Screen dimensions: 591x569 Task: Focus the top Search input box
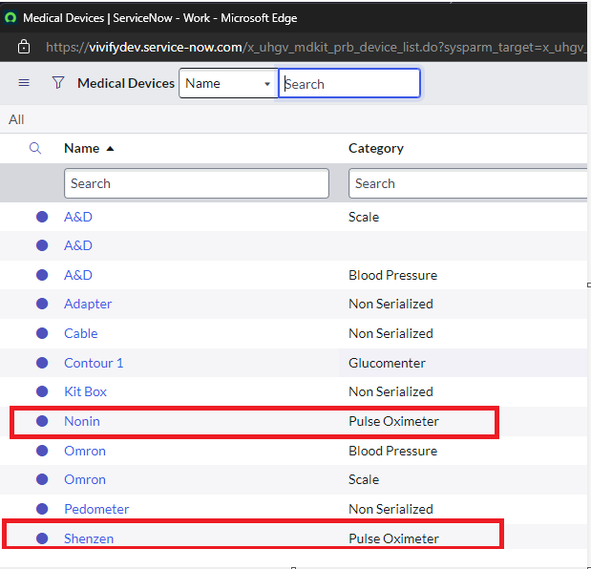(x=349, y=83)
